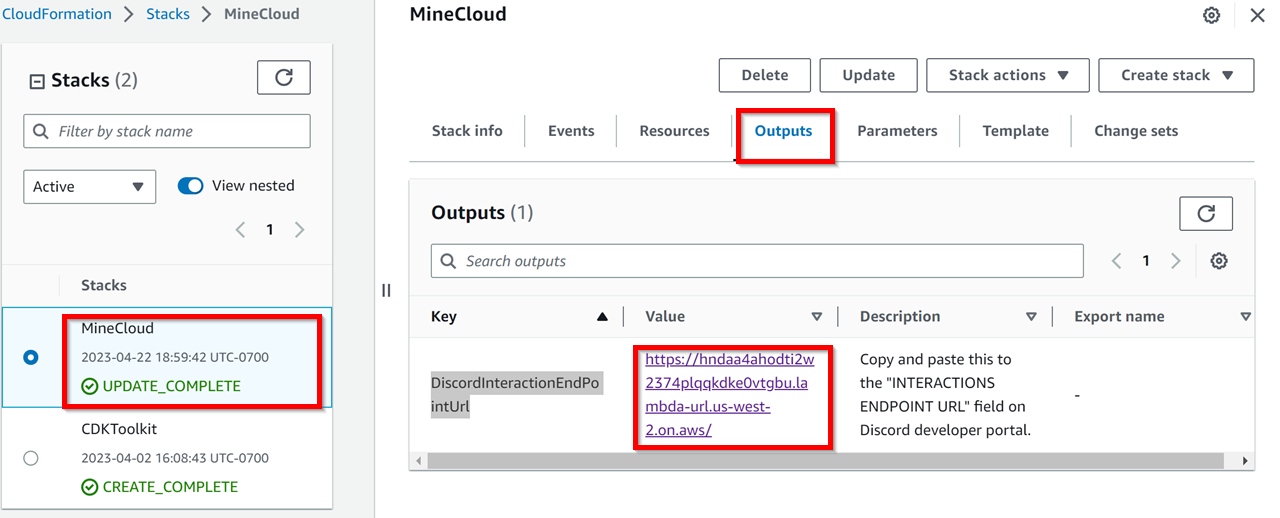Go to previous page of stacks
1280x518 pixels.
pos(240,230)
